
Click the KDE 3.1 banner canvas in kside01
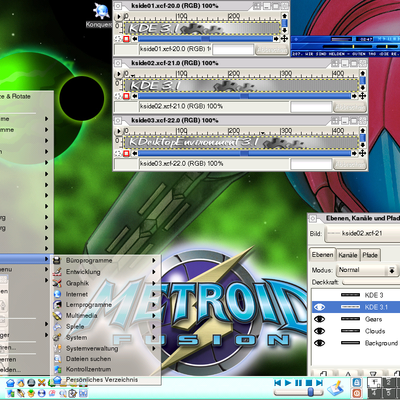(202, 28)
